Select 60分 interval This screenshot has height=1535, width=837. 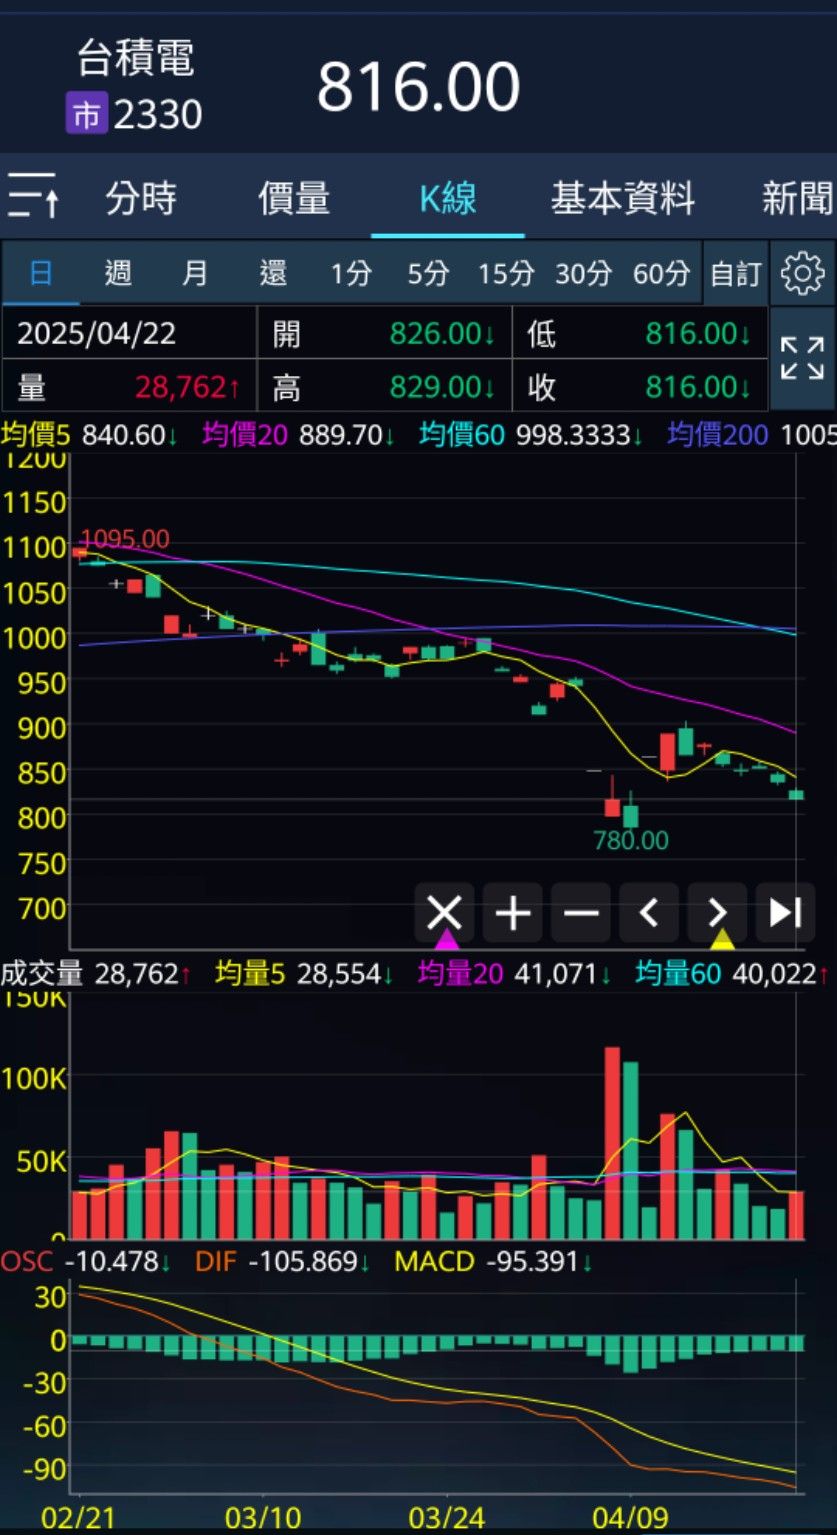pyautogui.click(x=661, y=272)
